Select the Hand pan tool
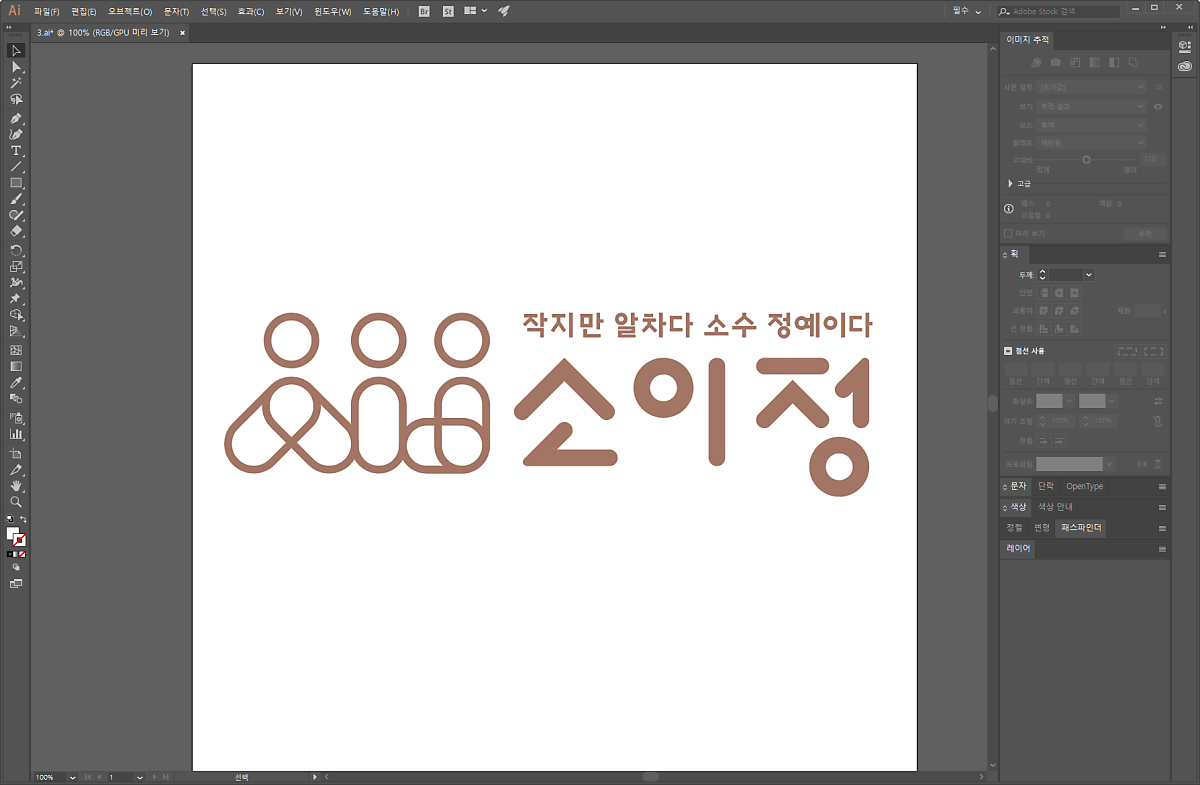The width and height of the screenshot is (1200, 785). point(16,486)
